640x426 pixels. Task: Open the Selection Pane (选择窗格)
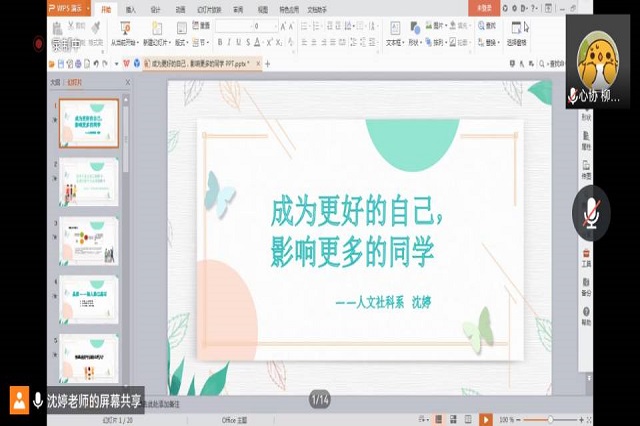pyautogui.click(x=516, y=33)
